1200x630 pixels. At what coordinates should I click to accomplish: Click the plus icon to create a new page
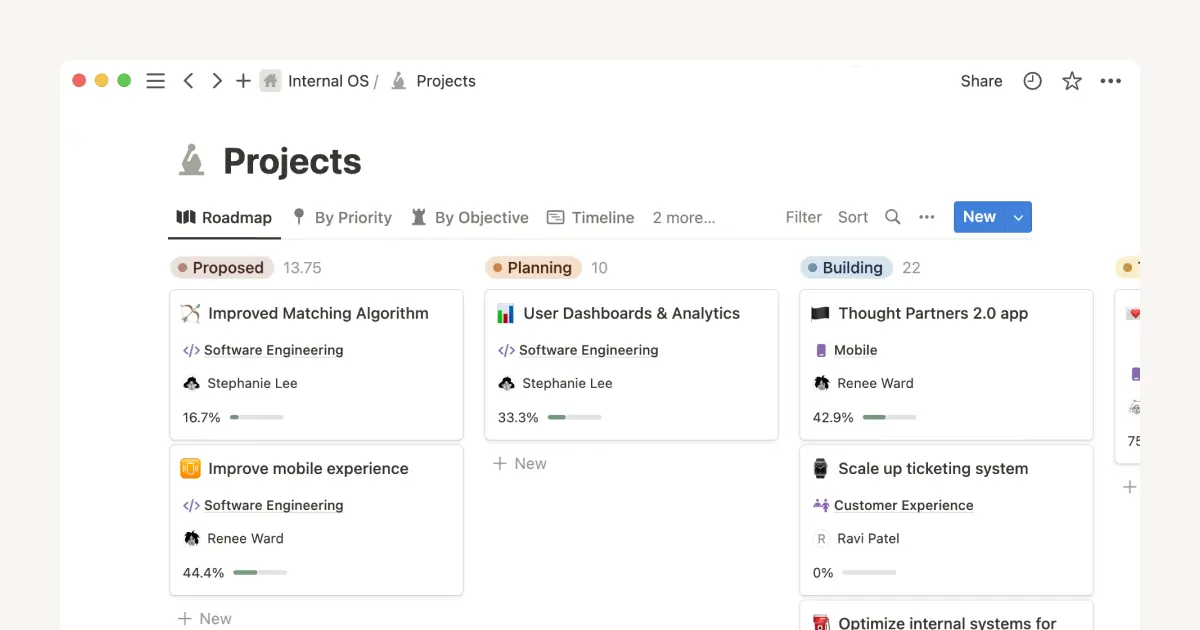coord(243,81)
